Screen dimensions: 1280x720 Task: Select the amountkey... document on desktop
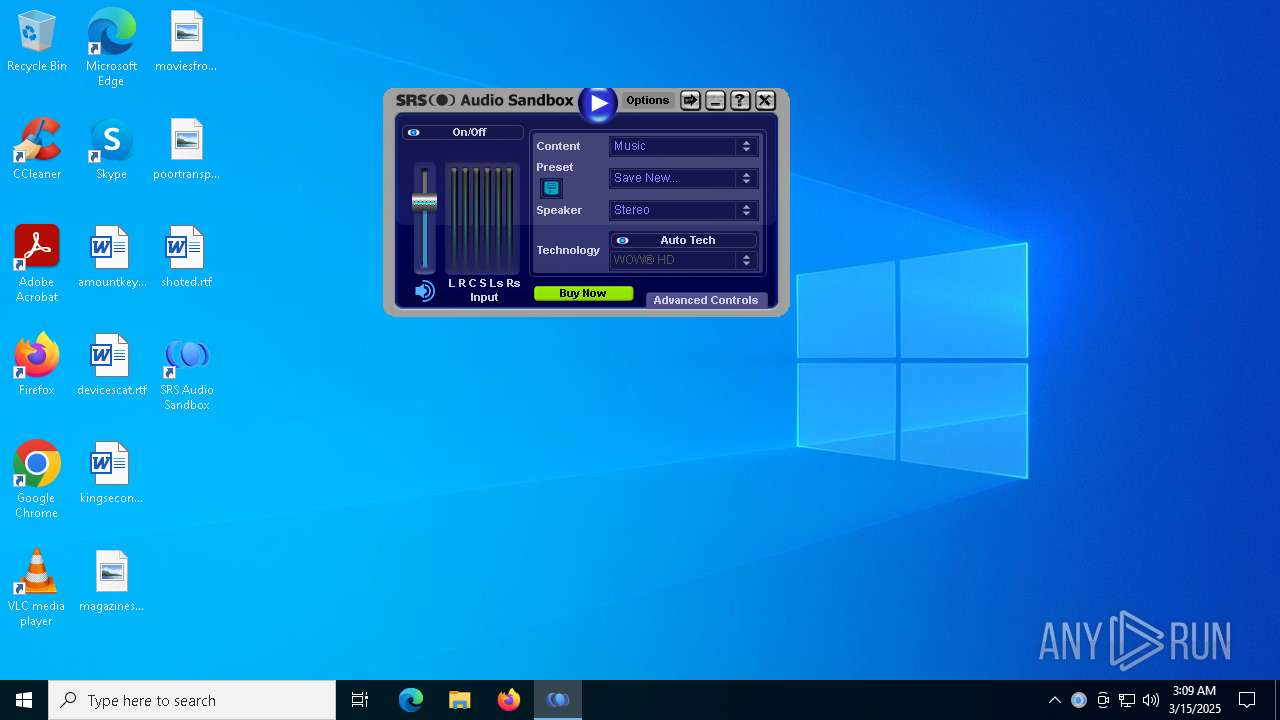(111, 258)
